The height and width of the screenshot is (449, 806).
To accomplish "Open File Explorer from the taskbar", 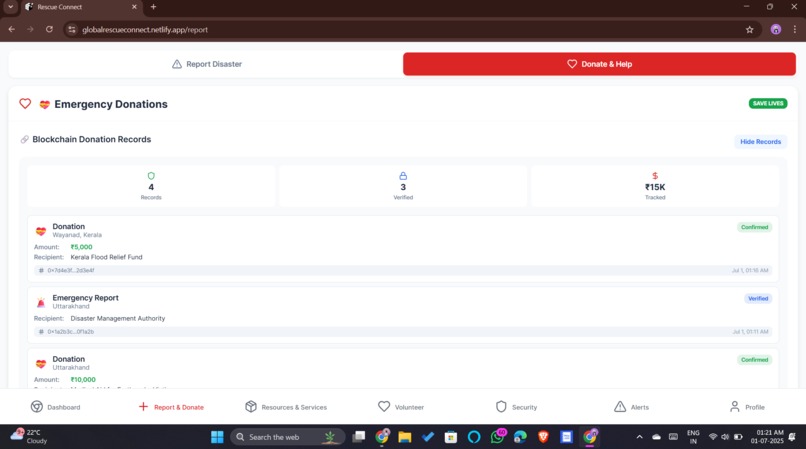I will [x=405, y=437].
